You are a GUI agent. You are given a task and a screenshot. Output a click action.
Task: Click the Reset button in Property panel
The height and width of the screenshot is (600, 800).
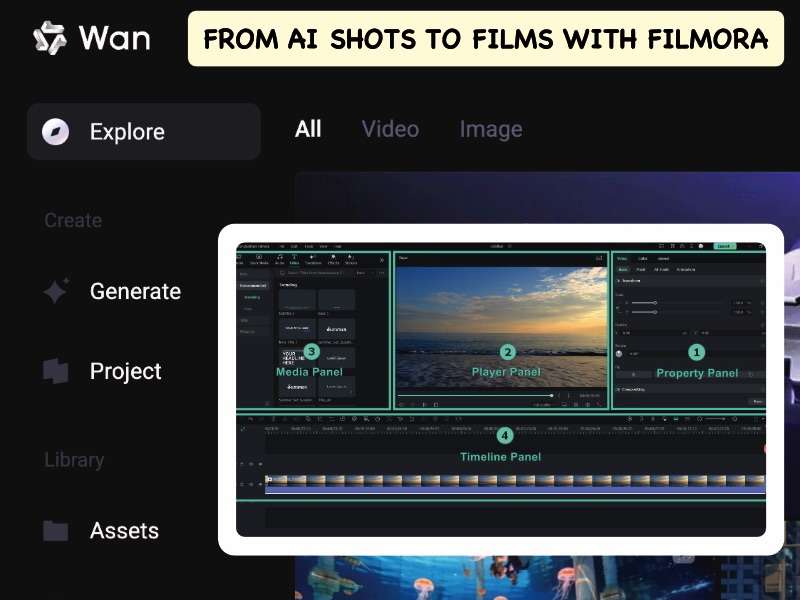(x=758, y=402)
